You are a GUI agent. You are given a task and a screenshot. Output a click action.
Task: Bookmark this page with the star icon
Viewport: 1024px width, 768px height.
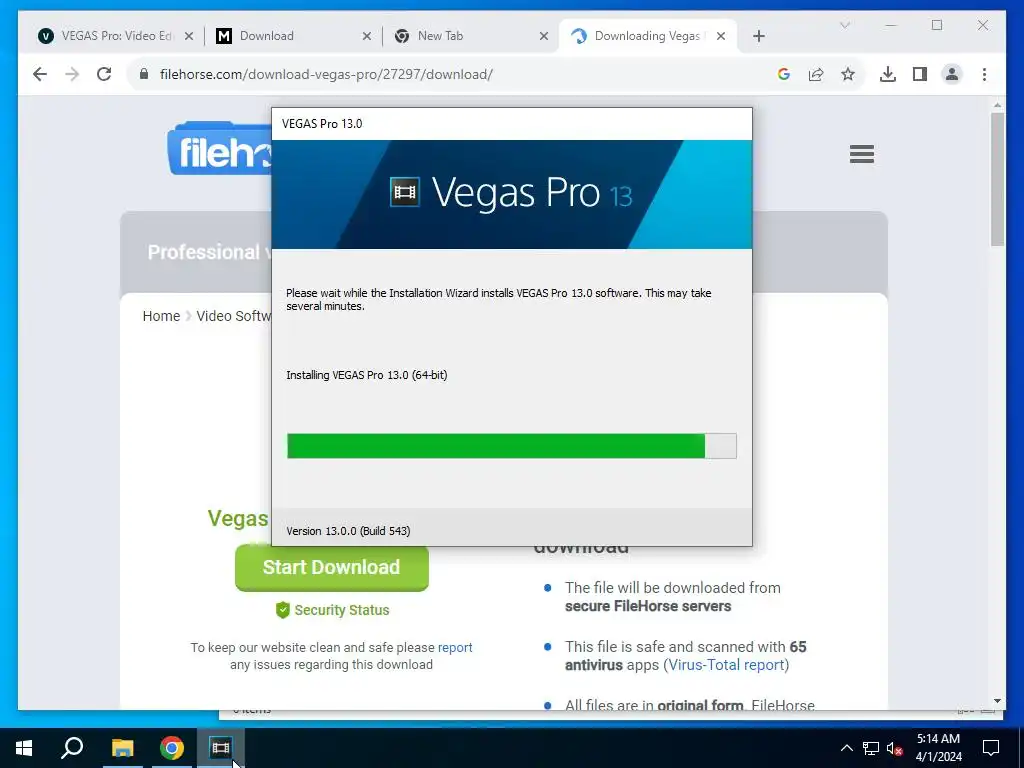click(848, 74)
